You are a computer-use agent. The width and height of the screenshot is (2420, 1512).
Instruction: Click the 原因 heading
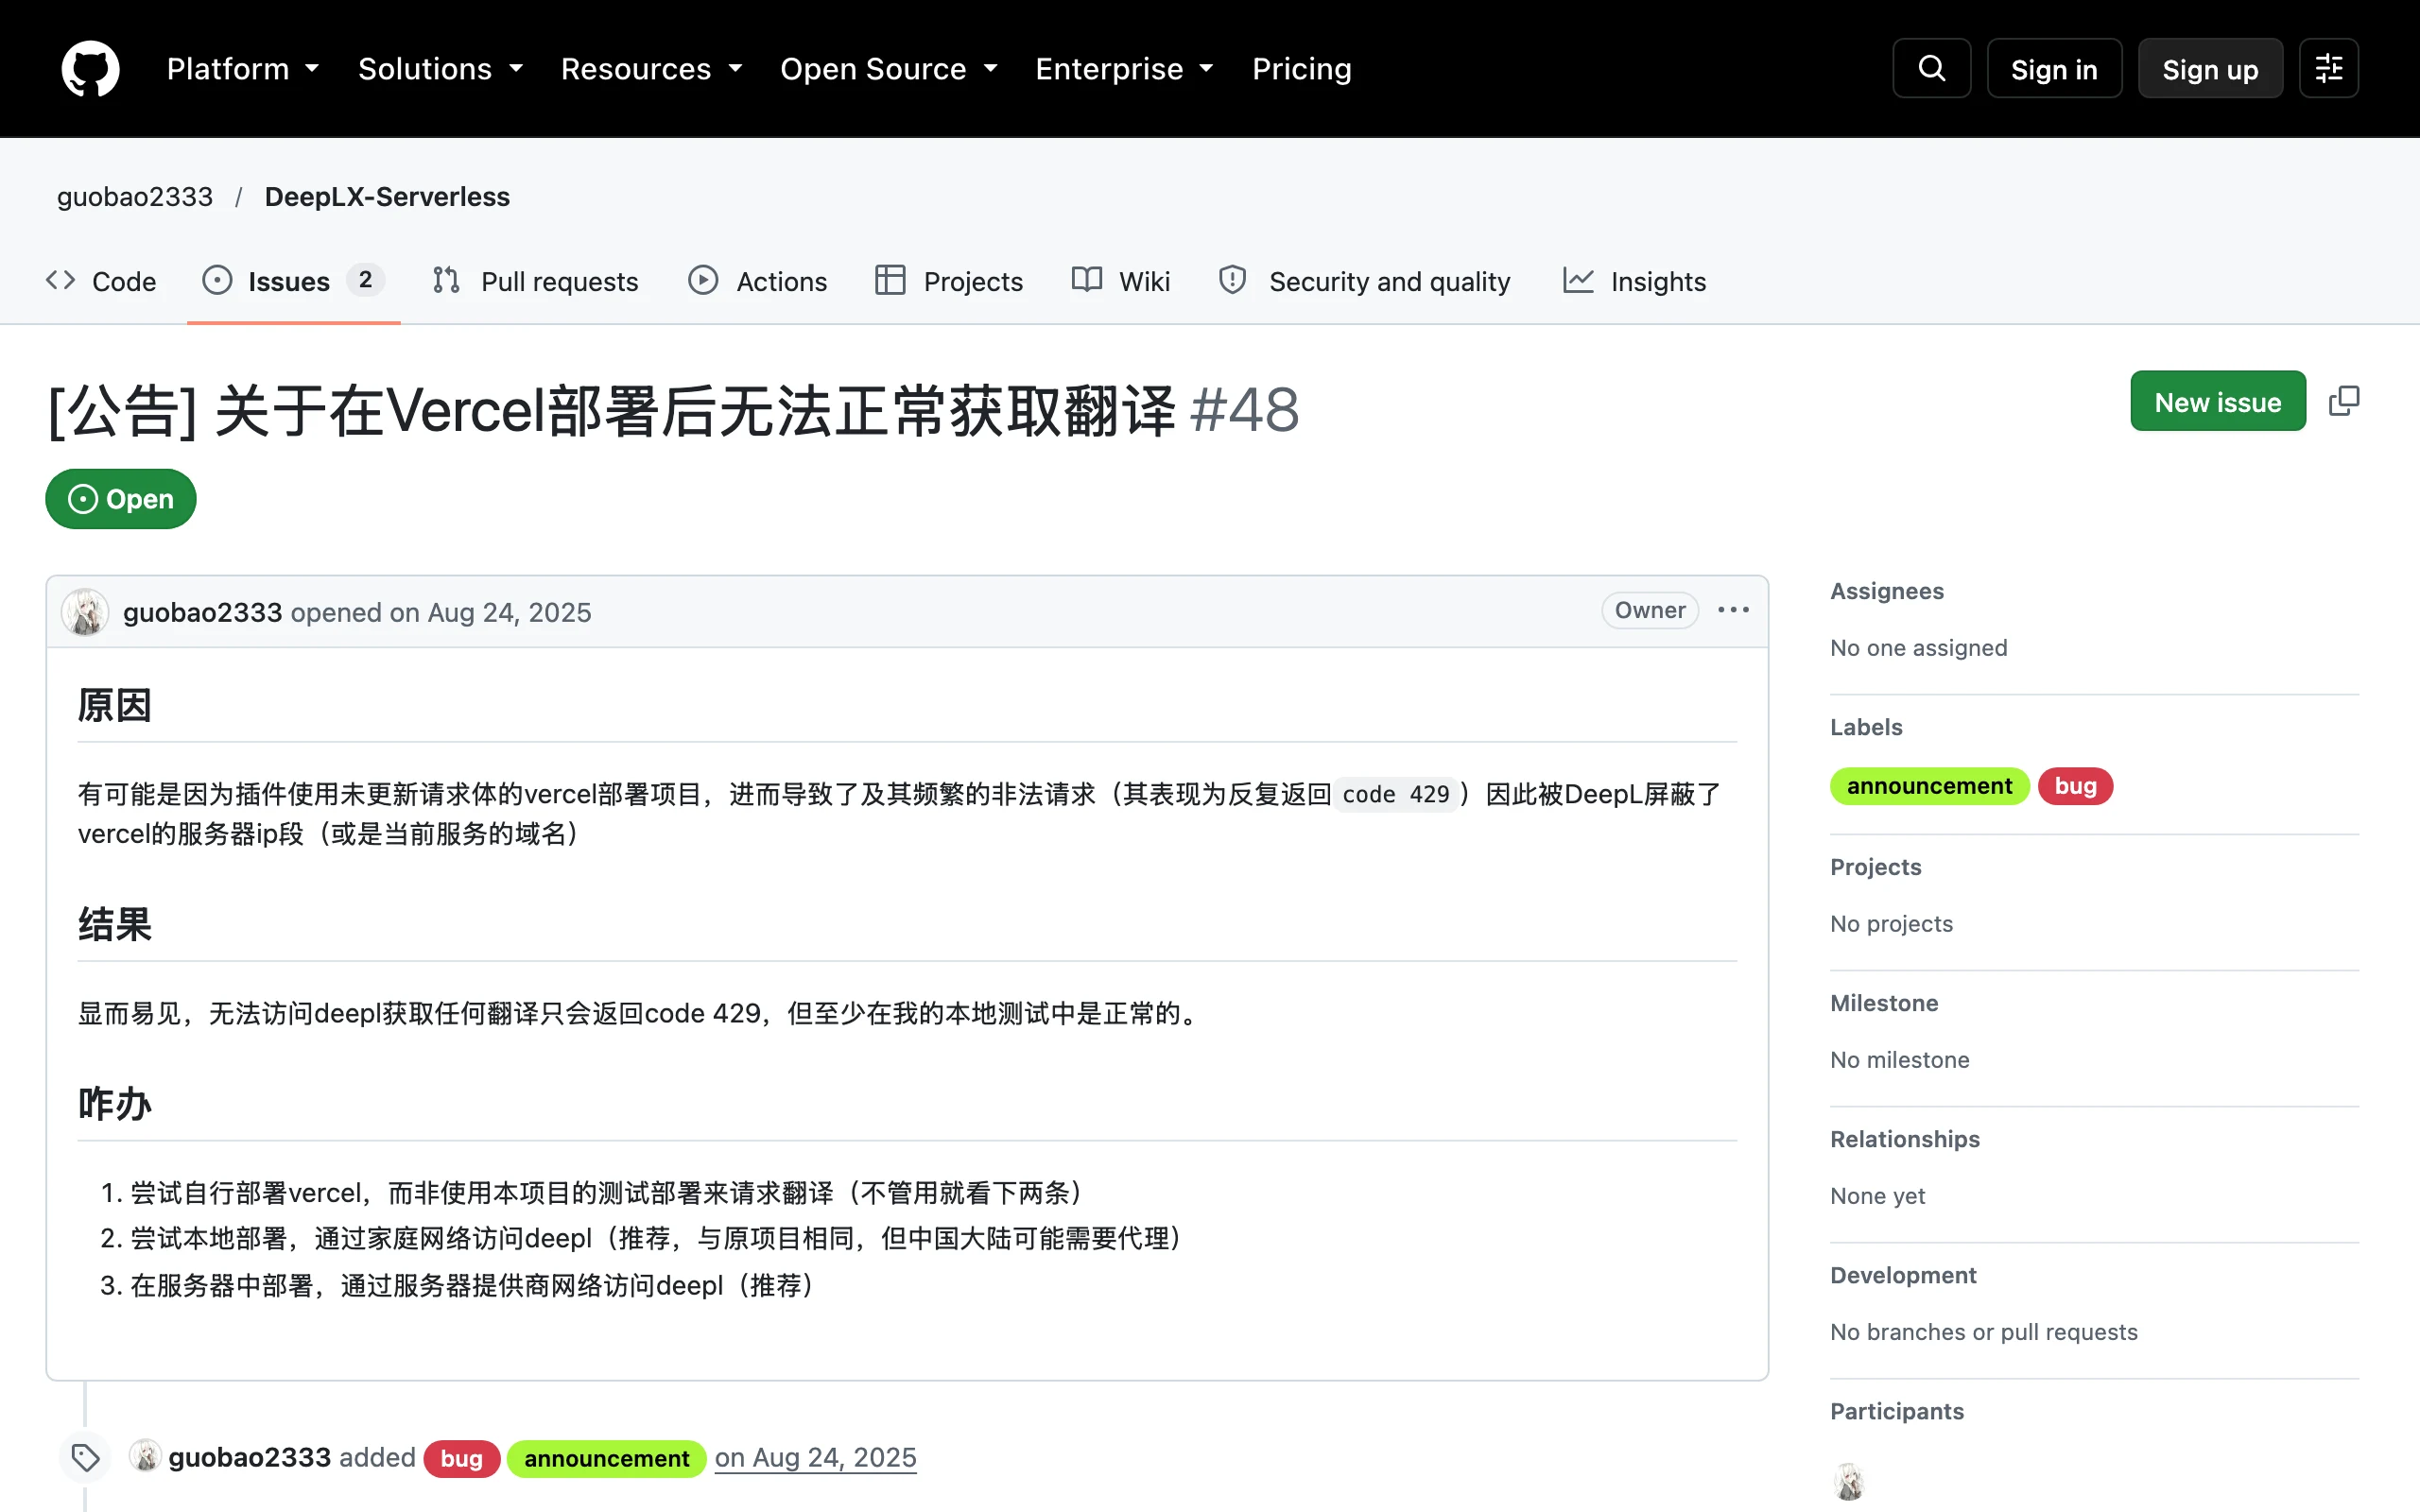point(114,705)
